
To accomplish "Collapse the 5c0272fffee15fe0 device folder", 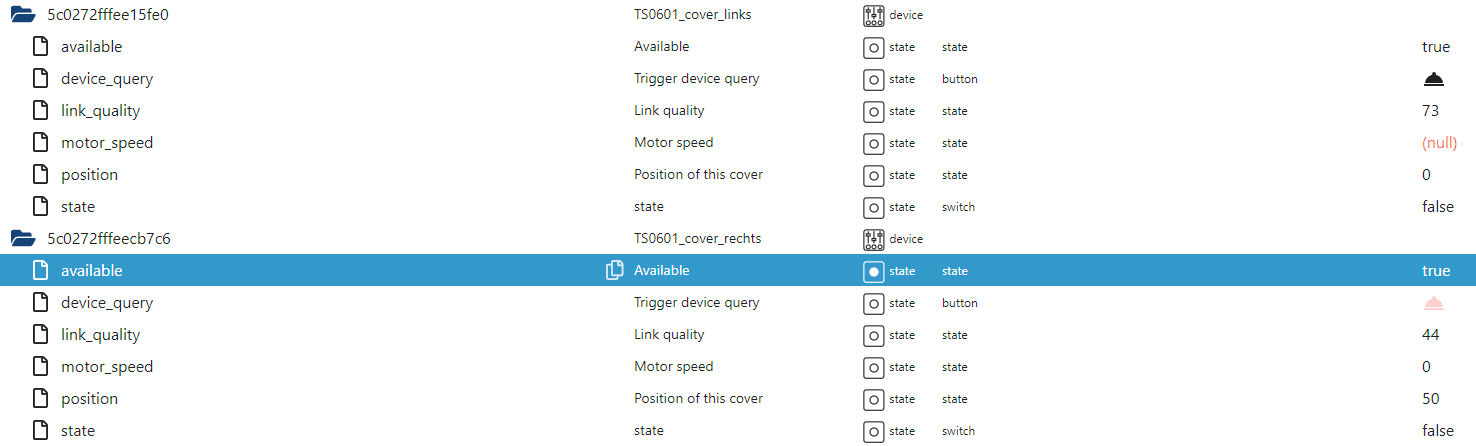I will pyautogui.click(x=22, y=15).
